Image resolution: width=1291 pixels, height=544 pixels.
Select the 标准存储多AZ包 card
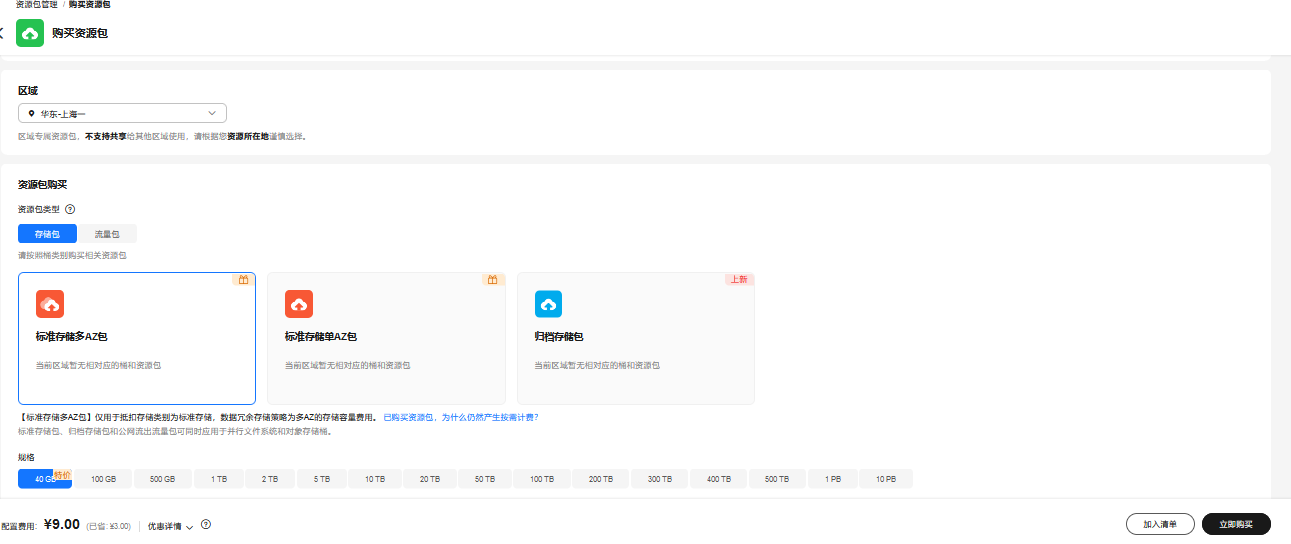coord(137,339)
